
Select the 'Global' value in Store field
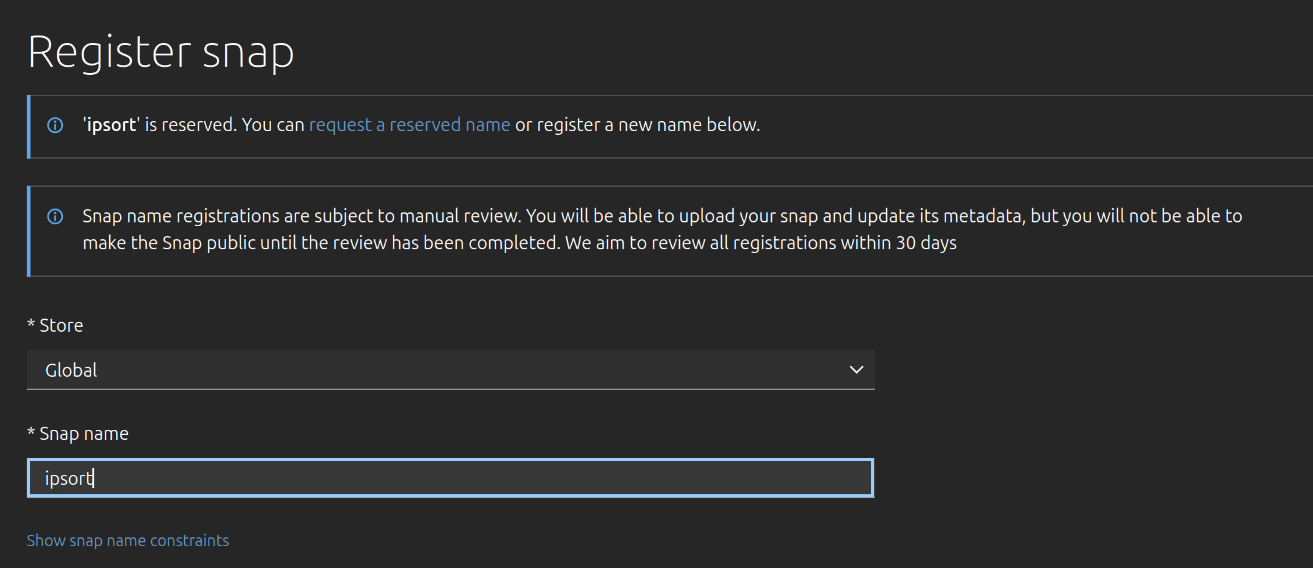click(x=71, y=370)
